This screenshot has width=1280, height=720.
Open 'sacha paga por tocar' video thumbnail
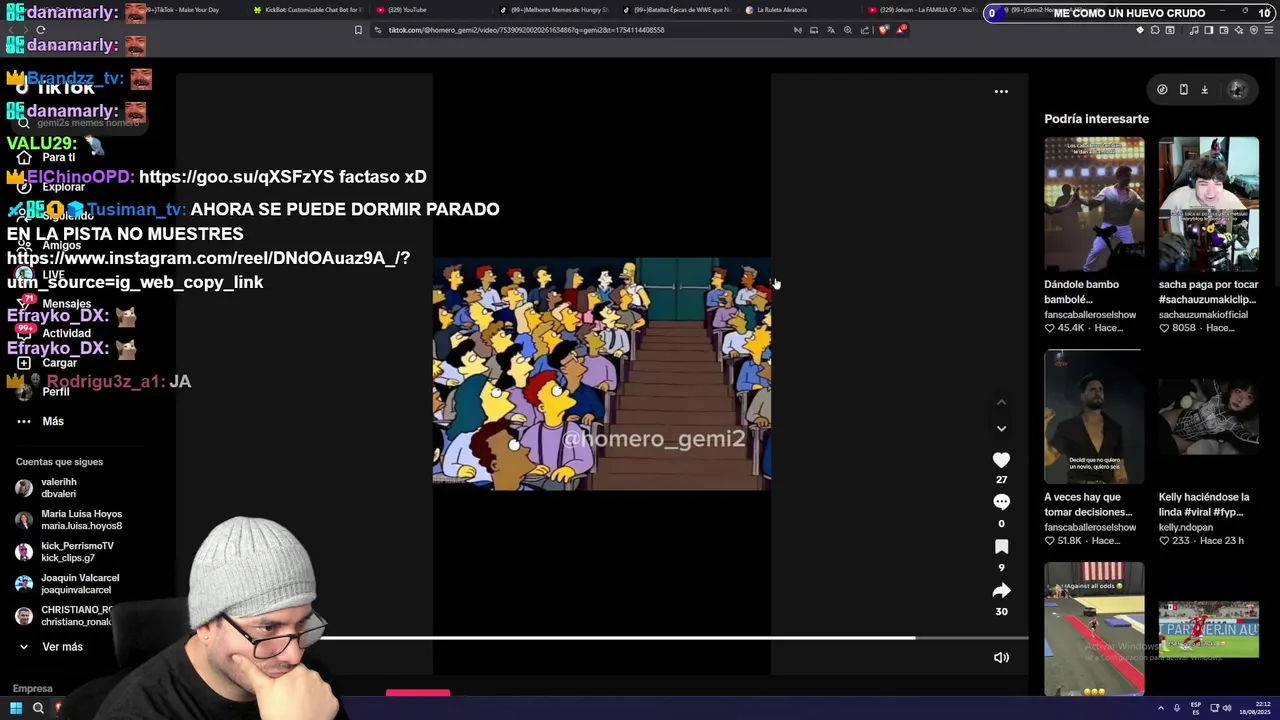pos(1208,204)
